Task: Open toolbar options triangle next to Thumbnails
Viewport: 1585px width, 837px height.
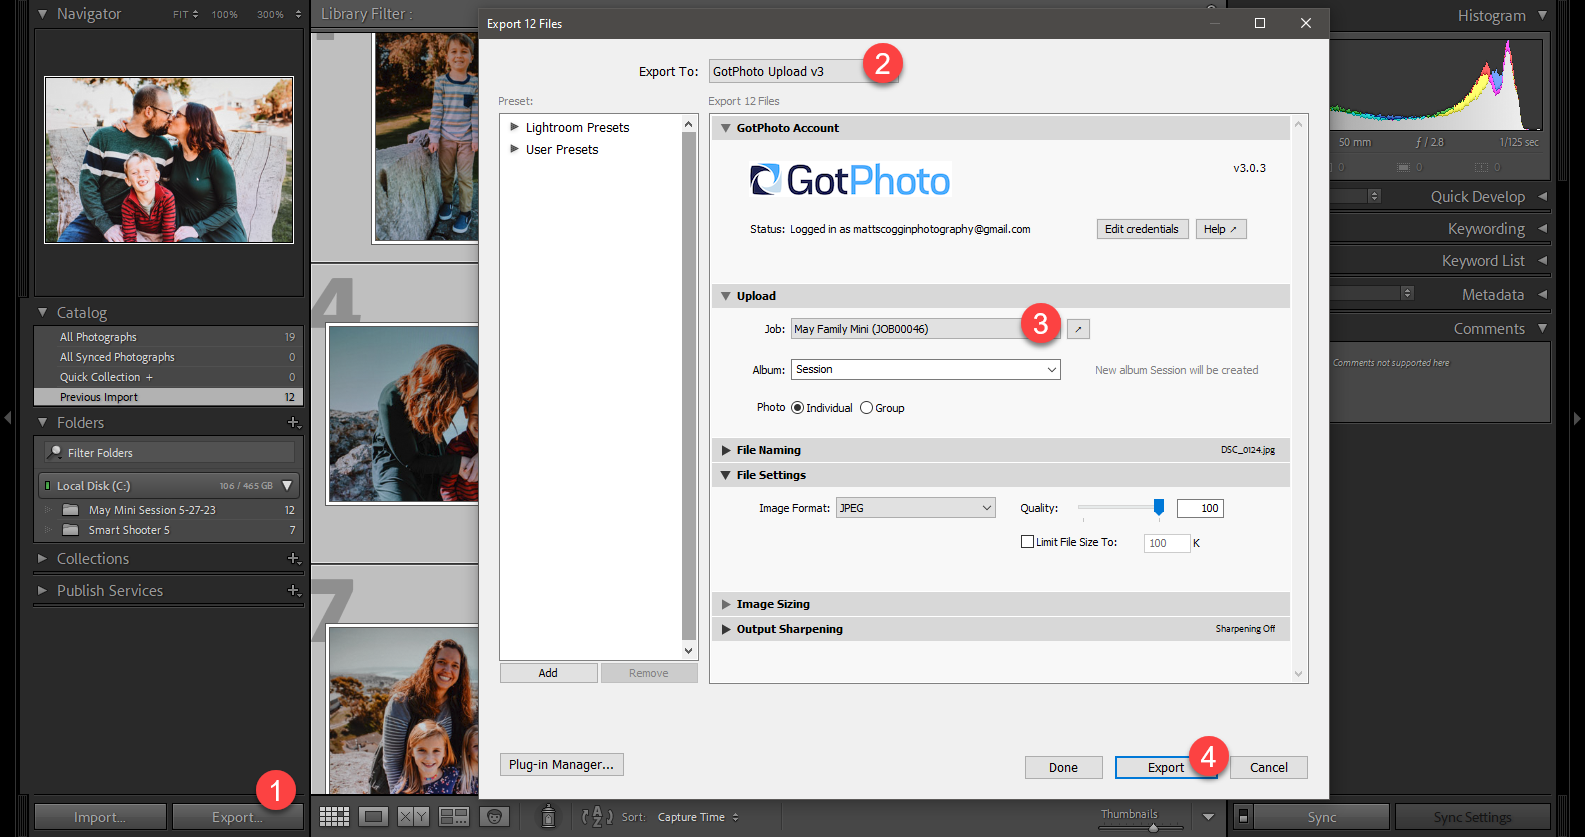Action: tap(1208, 817)
